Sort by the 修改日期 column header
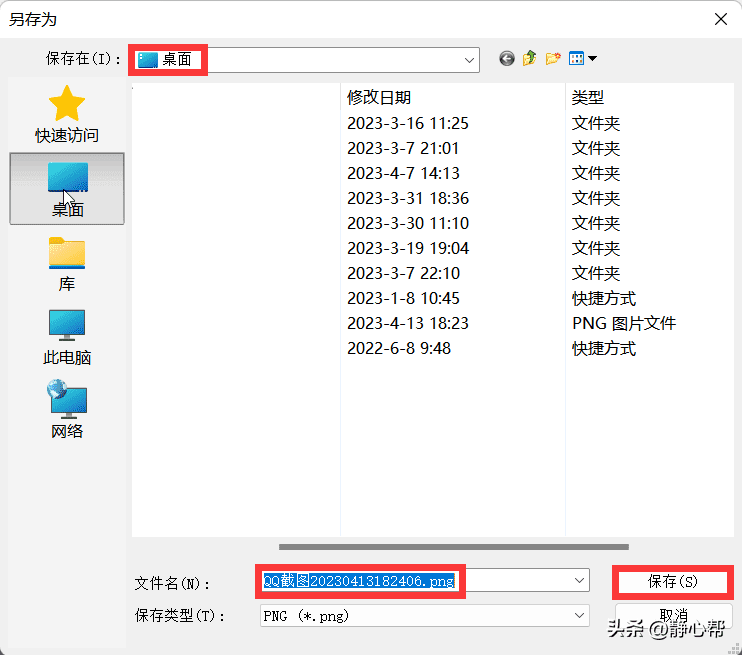Viewport: 742px width, 655px height. [x=379, y=97]
